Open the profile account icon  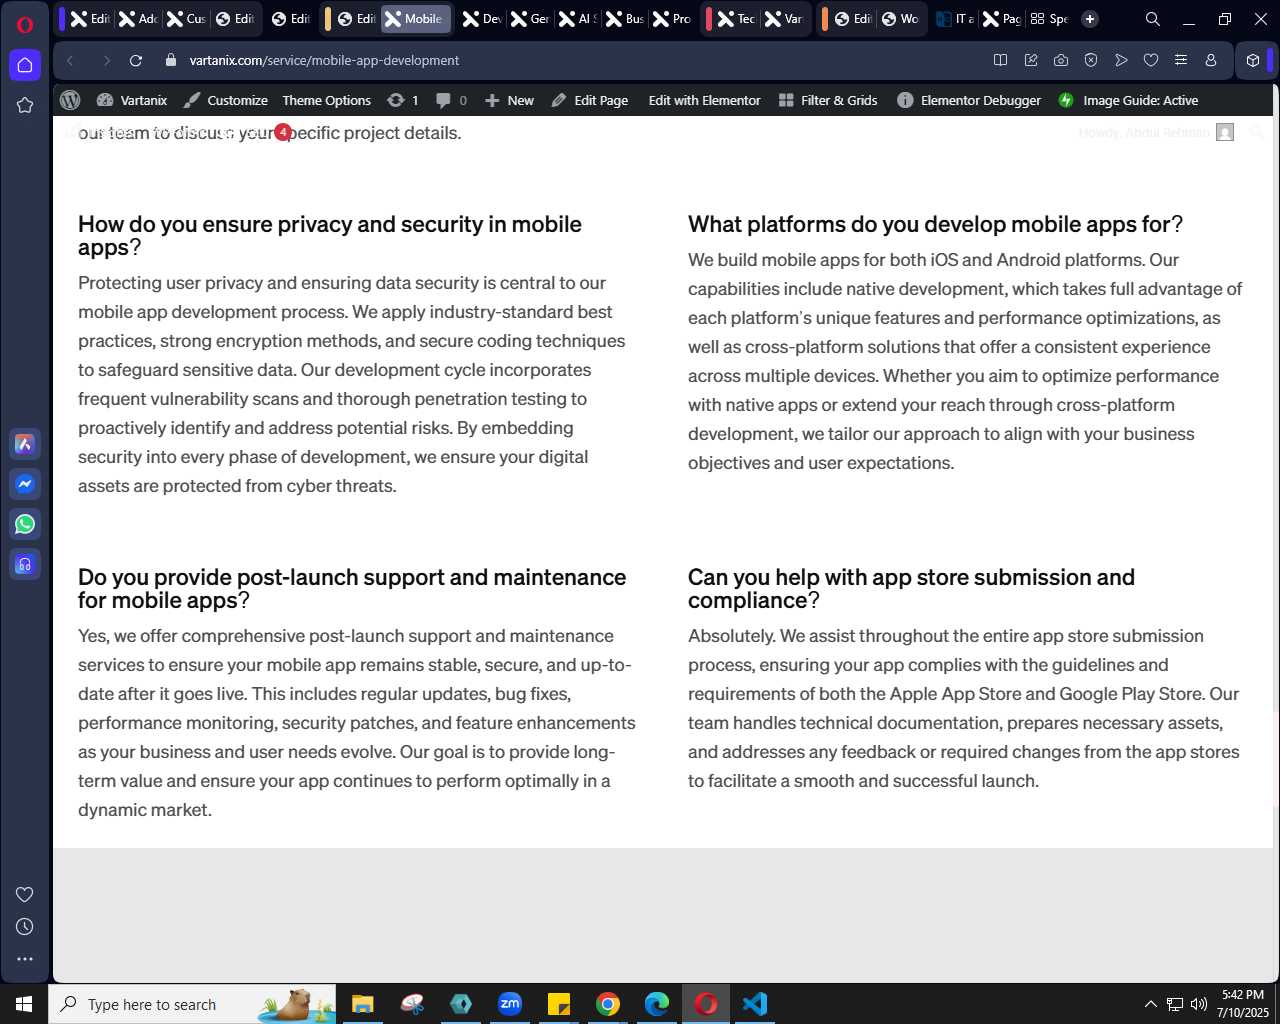click(1211, 60)
